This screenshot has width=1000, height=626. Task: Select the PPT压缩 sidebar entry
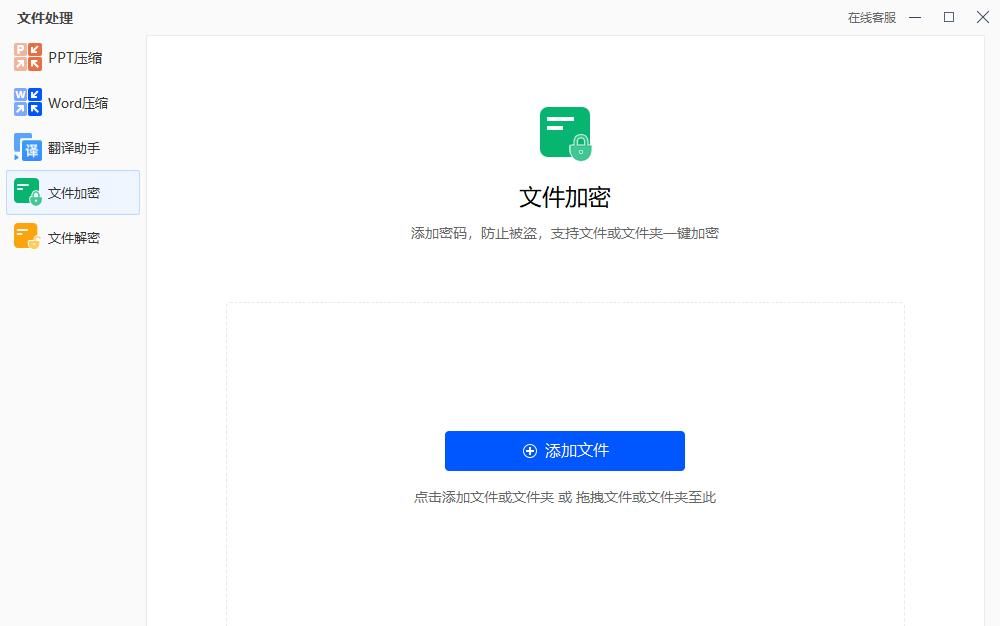tap(73, 57)
